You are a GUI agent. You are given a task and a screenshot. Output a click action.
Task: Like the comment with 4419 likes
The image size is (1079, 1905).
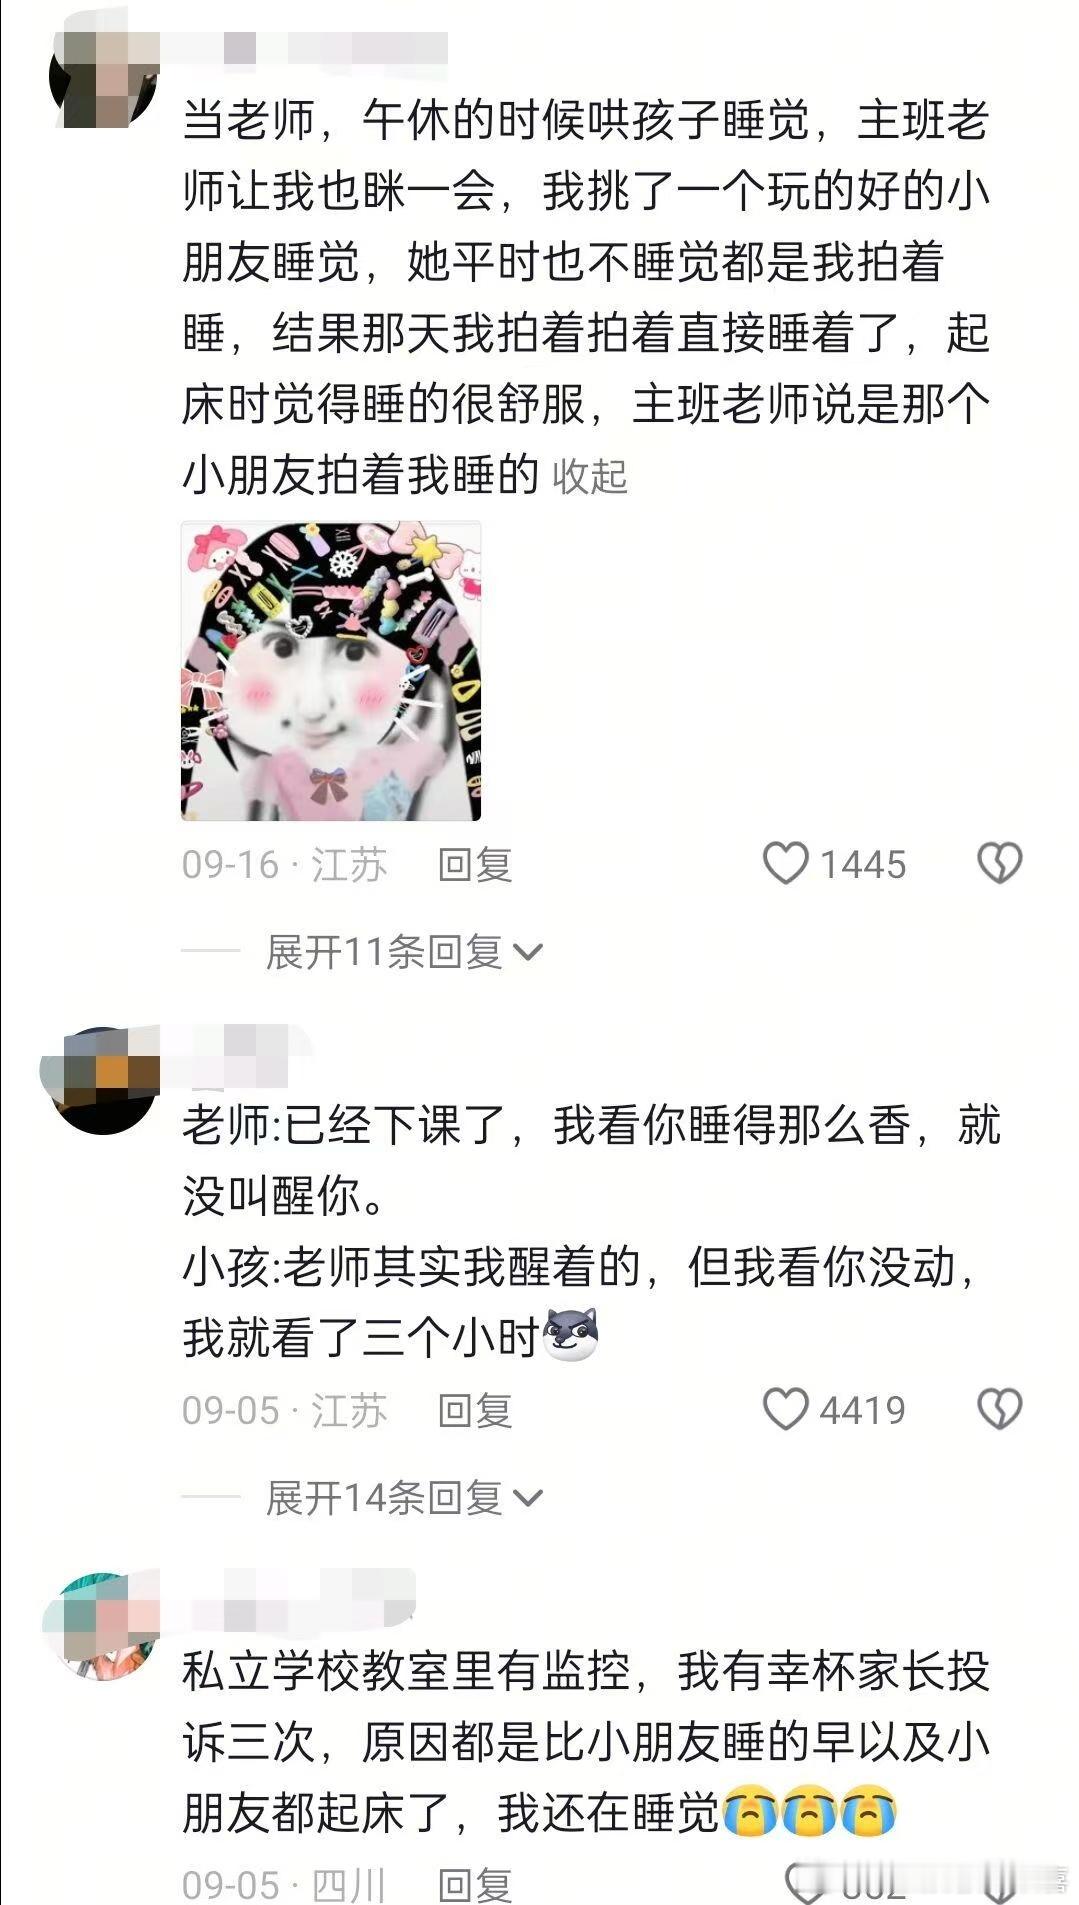click(785, 1409)
